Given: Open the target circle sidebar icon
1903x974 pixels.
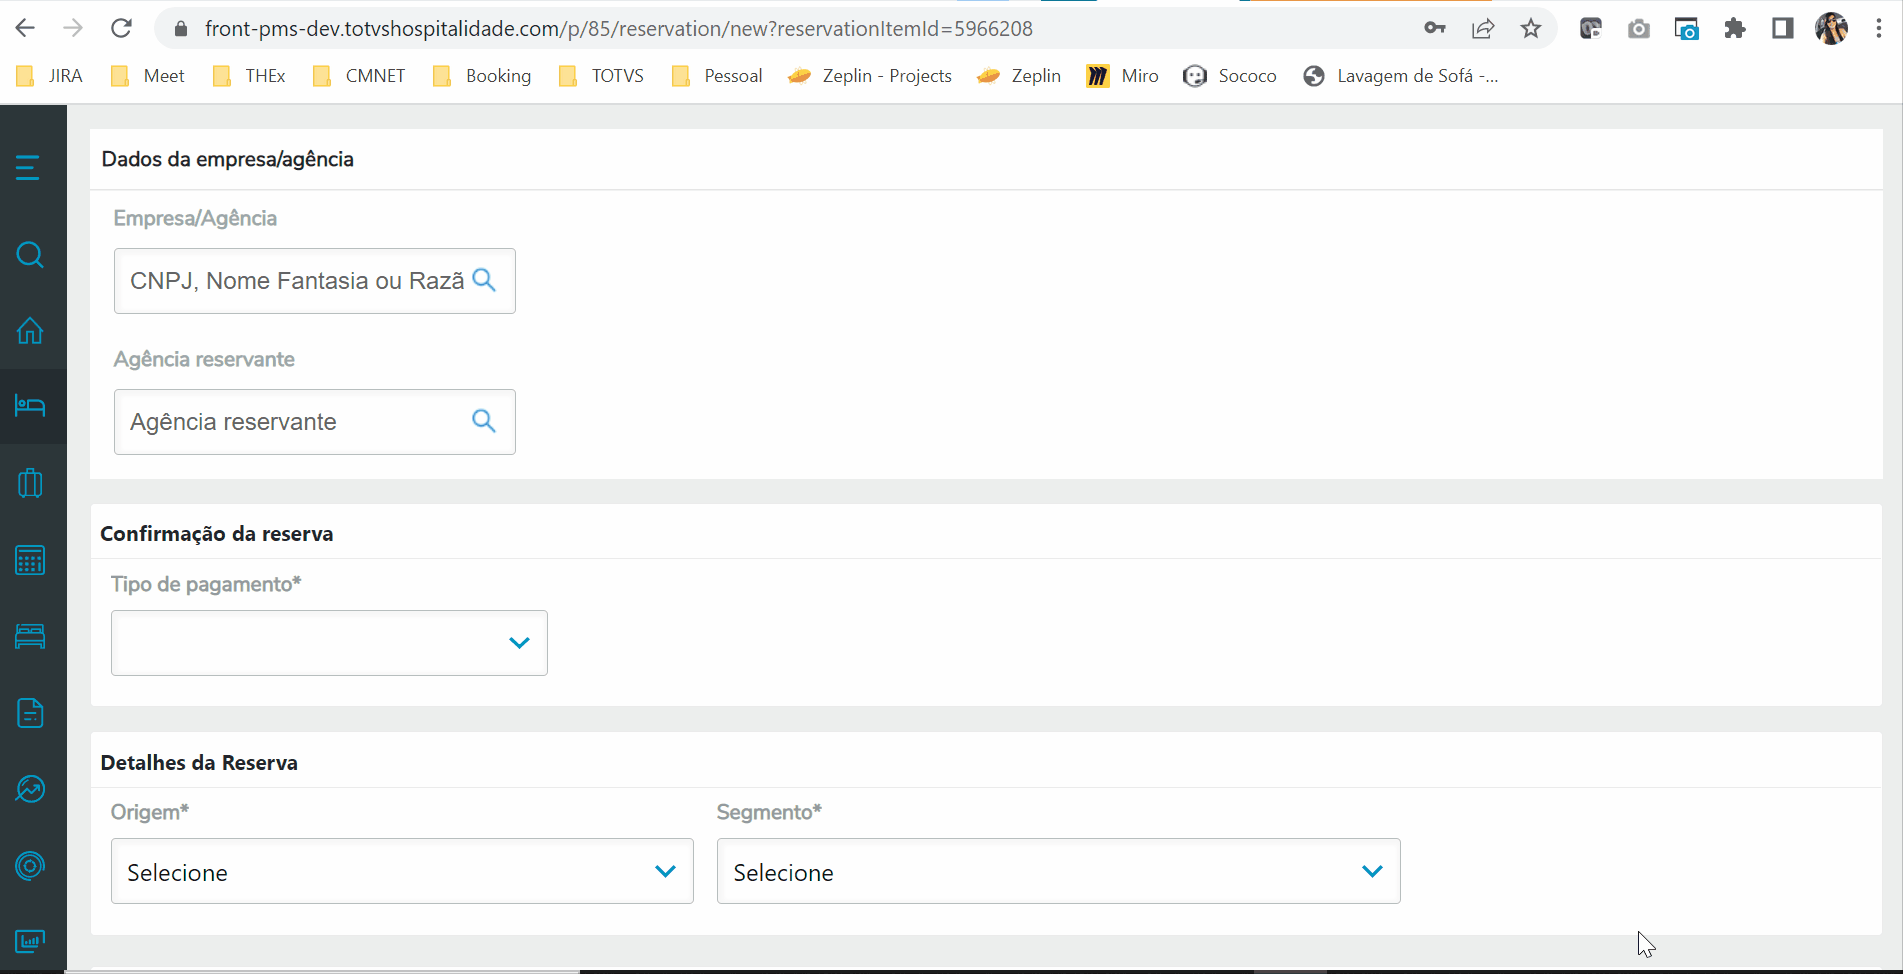Looking at the screenshot, I should point(30,866).
